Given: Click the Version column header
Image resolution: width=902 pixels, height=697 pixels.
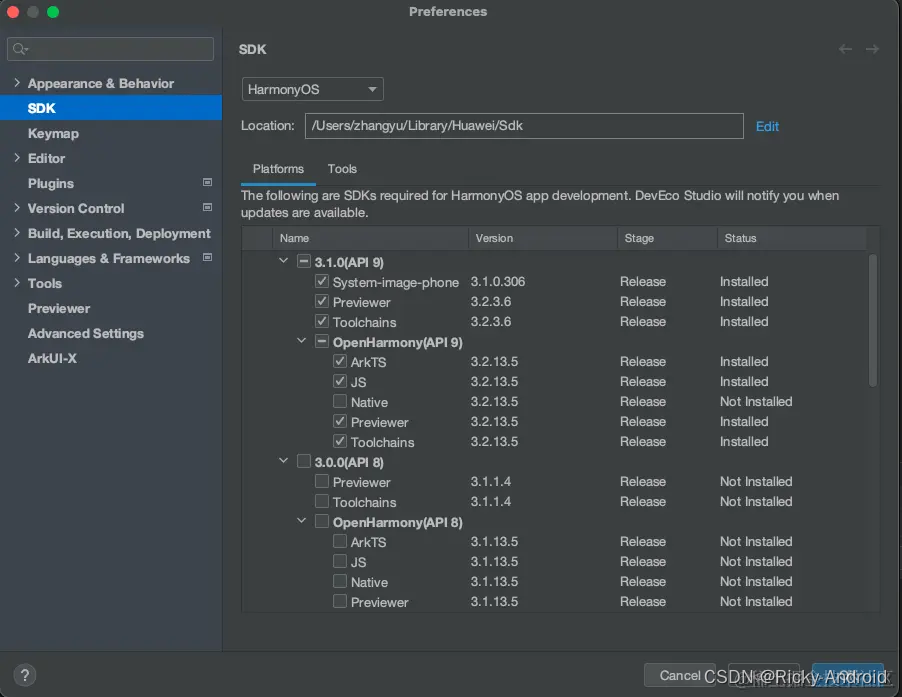Looking at the screenshot, I should (544, 238).
